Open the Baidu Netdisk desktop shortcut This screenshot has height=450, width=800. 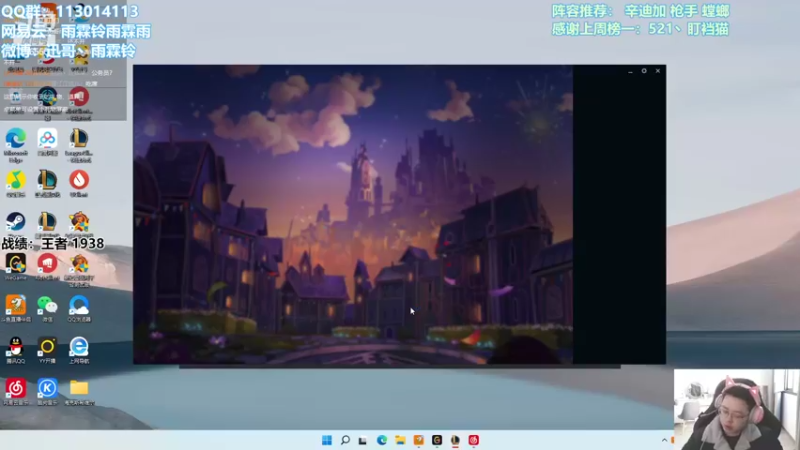[x=47, y=140]
